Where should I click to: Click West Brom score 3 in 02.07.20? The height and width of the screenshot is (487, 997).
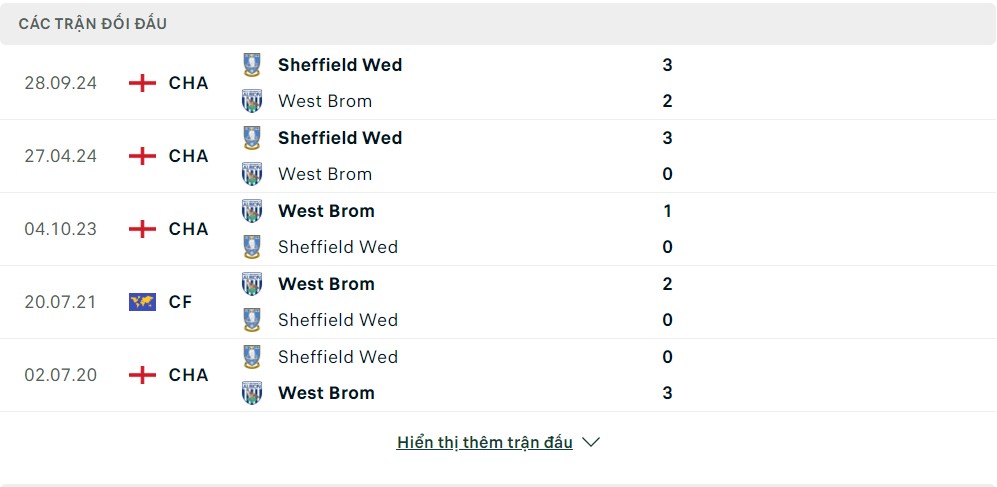click(667, 393)
